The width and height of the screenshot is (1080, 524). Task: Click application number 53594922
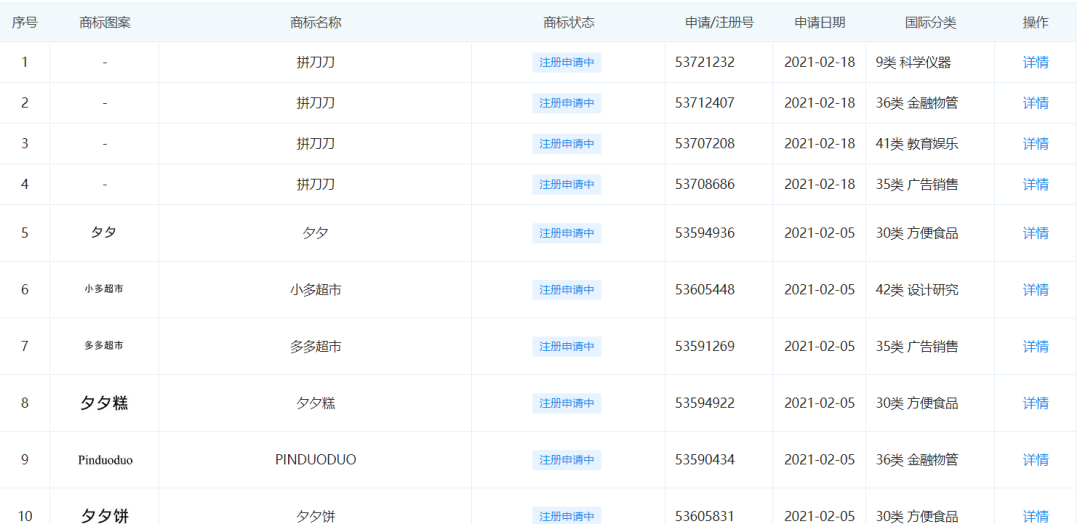(x=705, y=403)
